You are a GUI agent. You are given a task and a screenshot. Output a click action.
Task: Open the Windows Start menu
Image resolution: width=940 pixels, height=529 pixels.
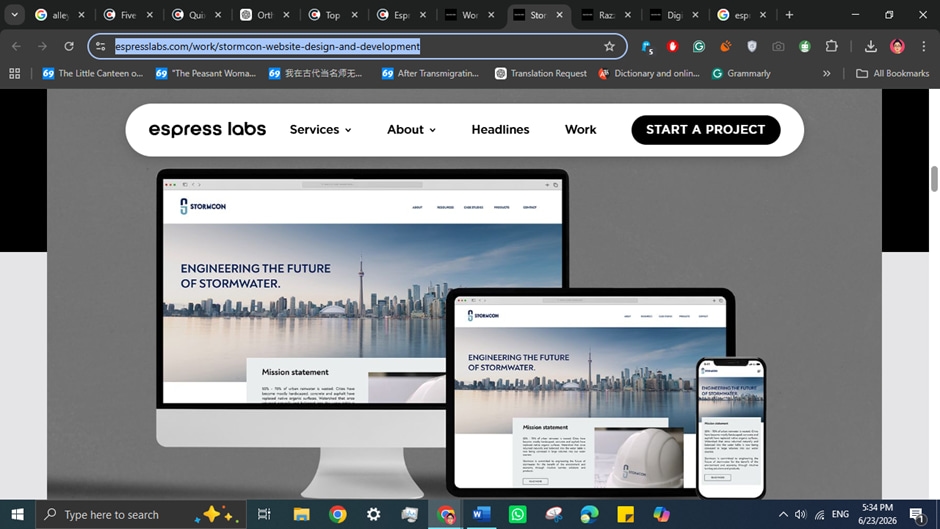[x=17, y=514]
